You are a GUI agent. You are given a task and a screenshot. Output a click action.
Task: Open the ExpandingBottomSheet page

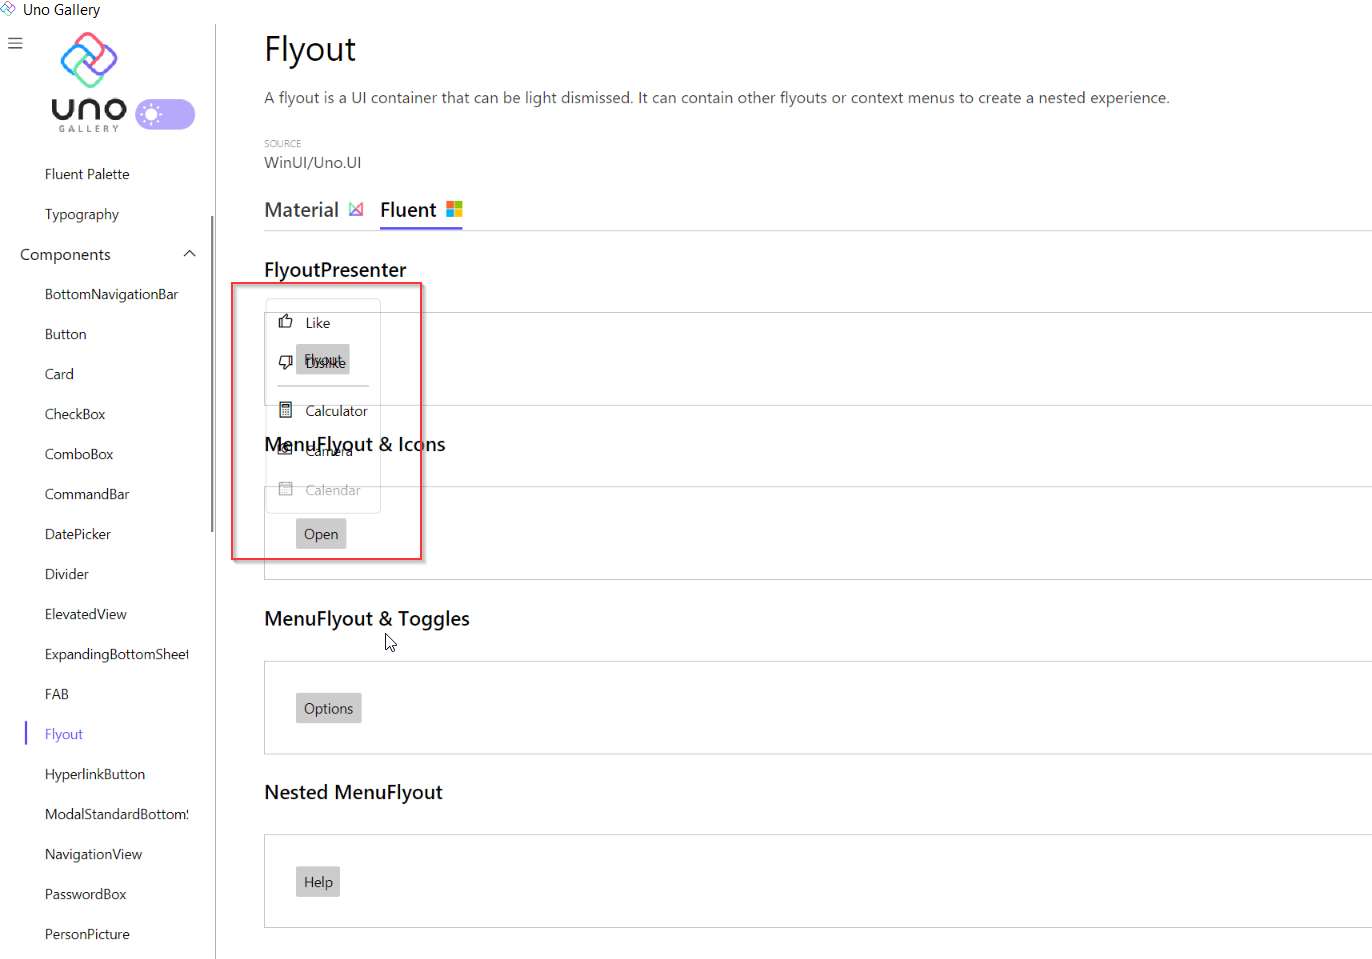coord(117,654)
